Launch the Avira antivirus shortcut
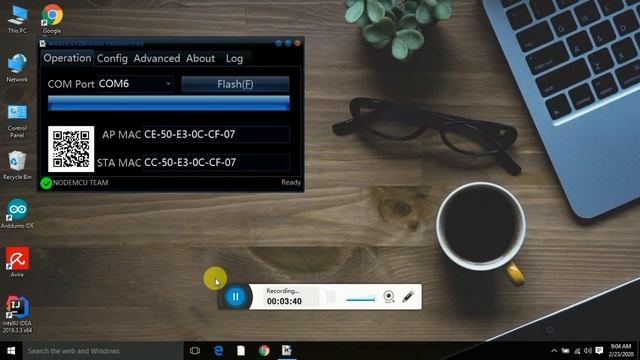The image size is (640, 360). pyautogui.click(x=17, y=261)
